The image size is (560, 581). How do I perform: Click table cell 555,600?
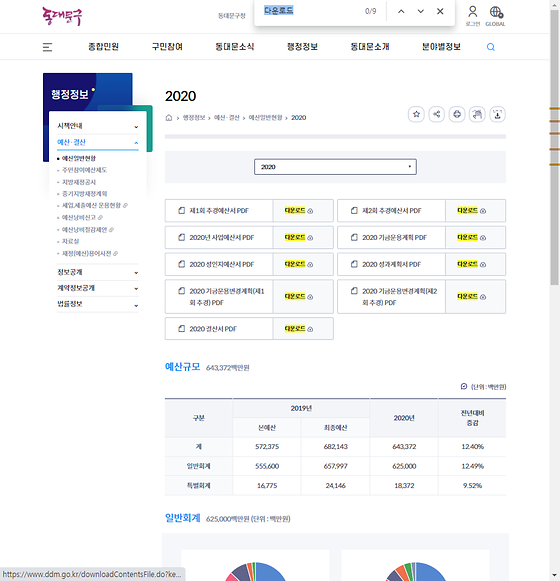click(267, 466)
